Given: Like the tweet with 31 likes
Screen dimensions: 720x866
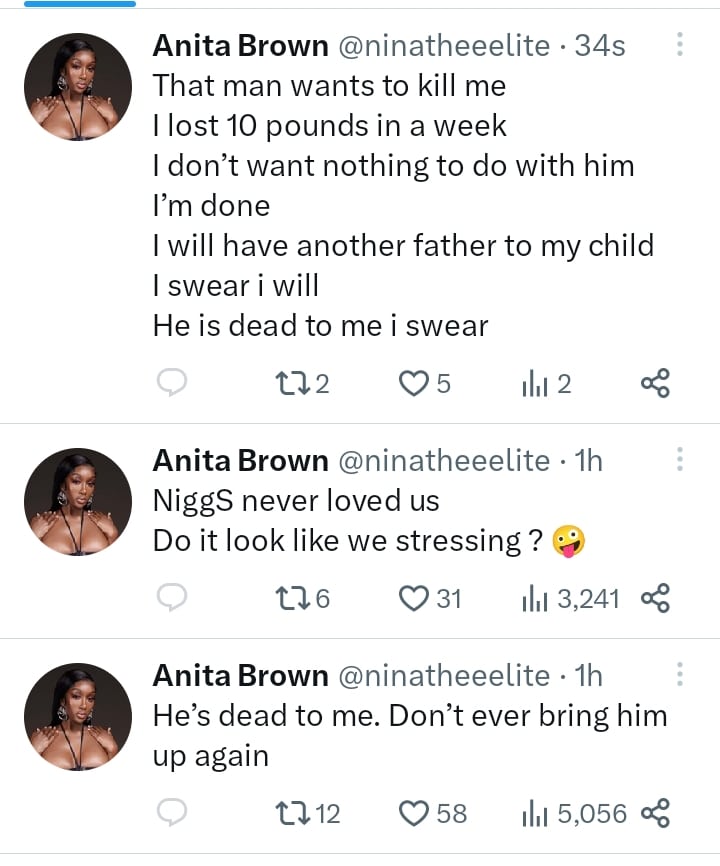Looking at the screenshot, I should pyautogui.click(x=414, y=598).
